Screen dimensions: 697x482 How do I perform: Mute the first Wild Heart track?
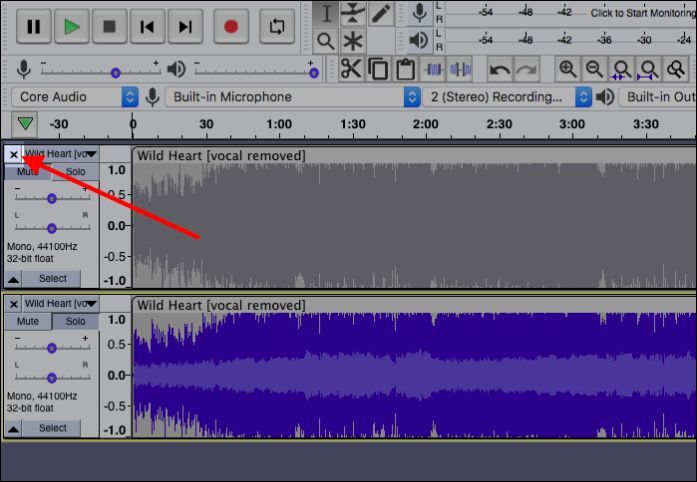(28, 172)
